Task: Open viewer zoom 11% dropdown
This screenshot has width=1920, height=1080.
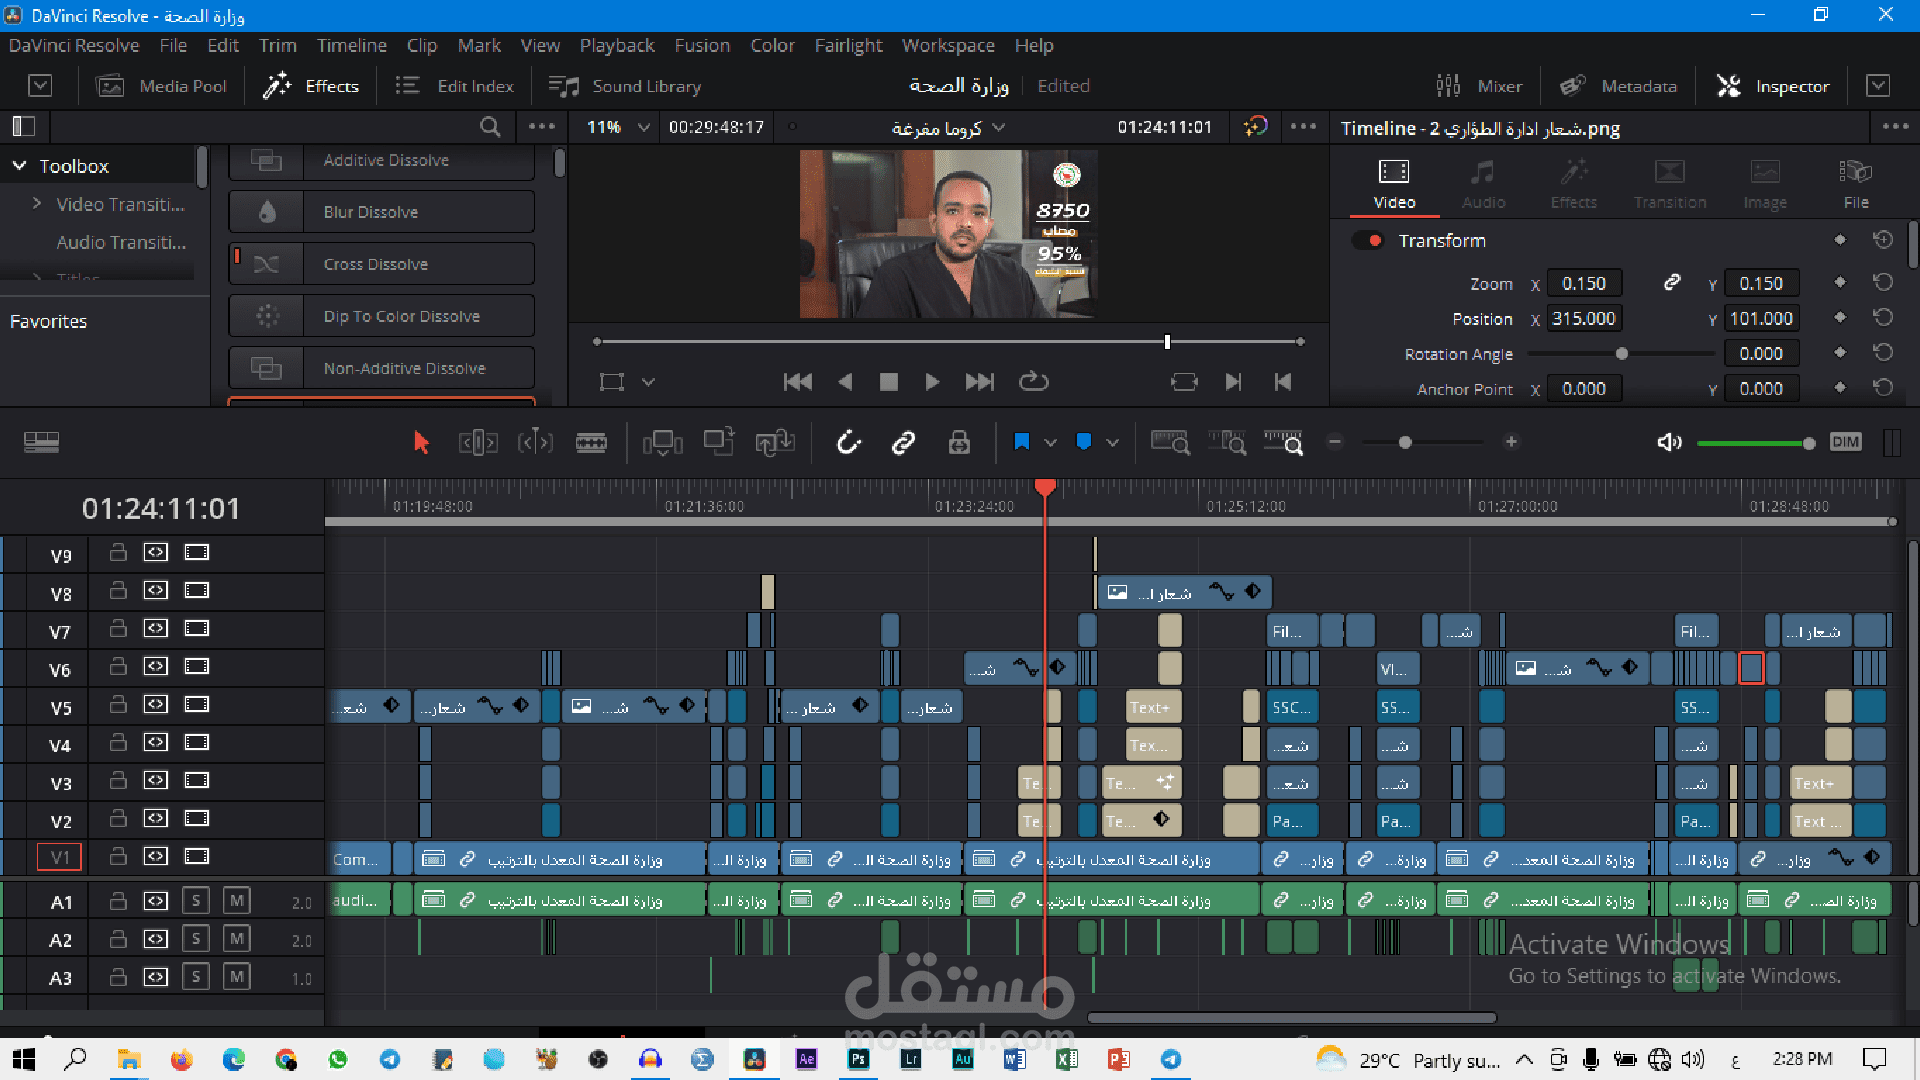Action: (644, 127)
